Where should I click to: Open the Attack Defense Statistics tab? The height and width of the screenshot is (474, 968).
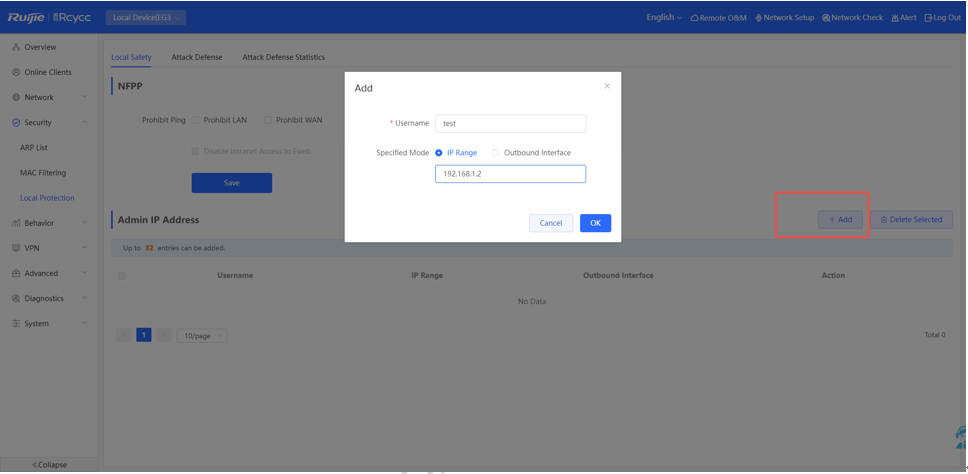[283, 57]
